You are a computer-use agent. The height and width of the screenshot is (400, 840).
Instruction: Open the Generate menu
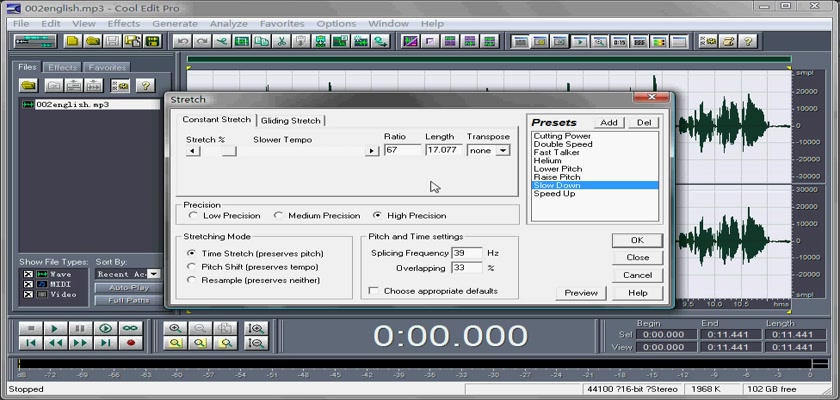pyautogui.click(x=175, y=24)
